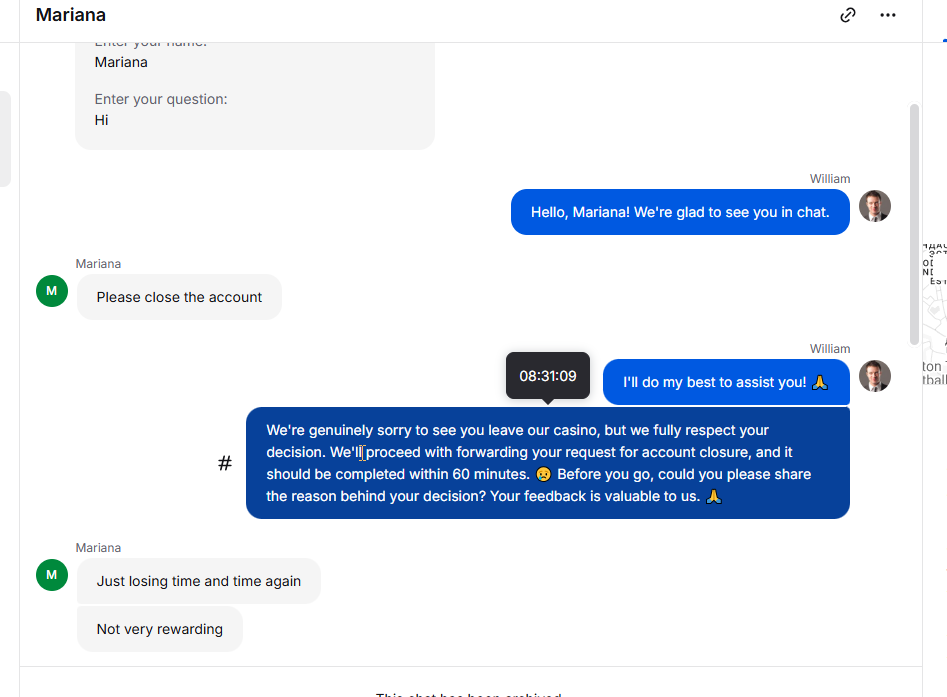
Task: Click Mariana's name label above 'Just losing time'
Action: (x=98, y=548)
